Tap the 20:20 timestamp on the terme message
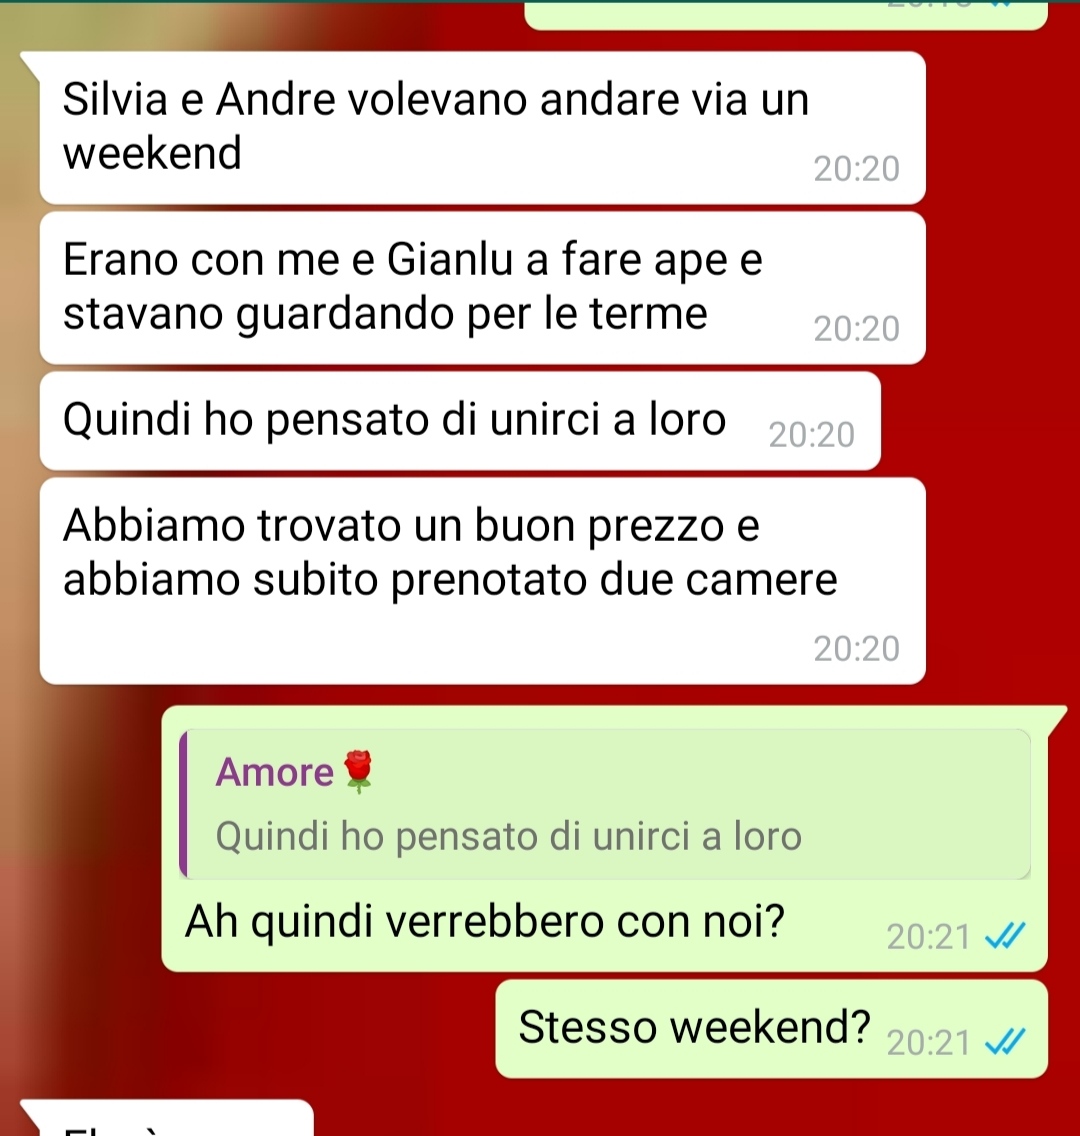 [x=856, y=329]
